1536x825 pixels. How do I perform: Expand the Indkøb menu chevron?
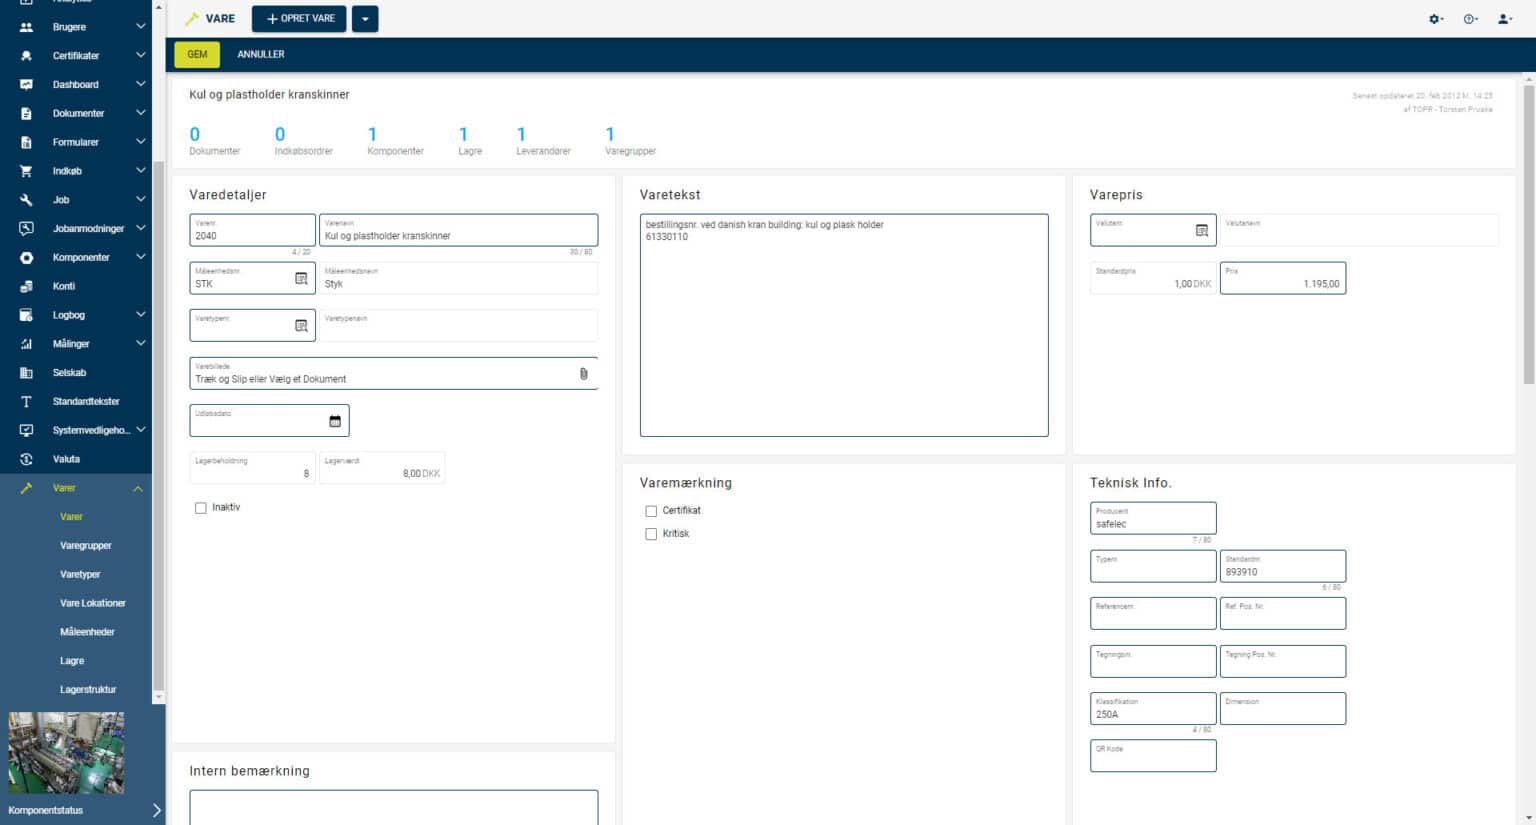(x=141, y=171)
